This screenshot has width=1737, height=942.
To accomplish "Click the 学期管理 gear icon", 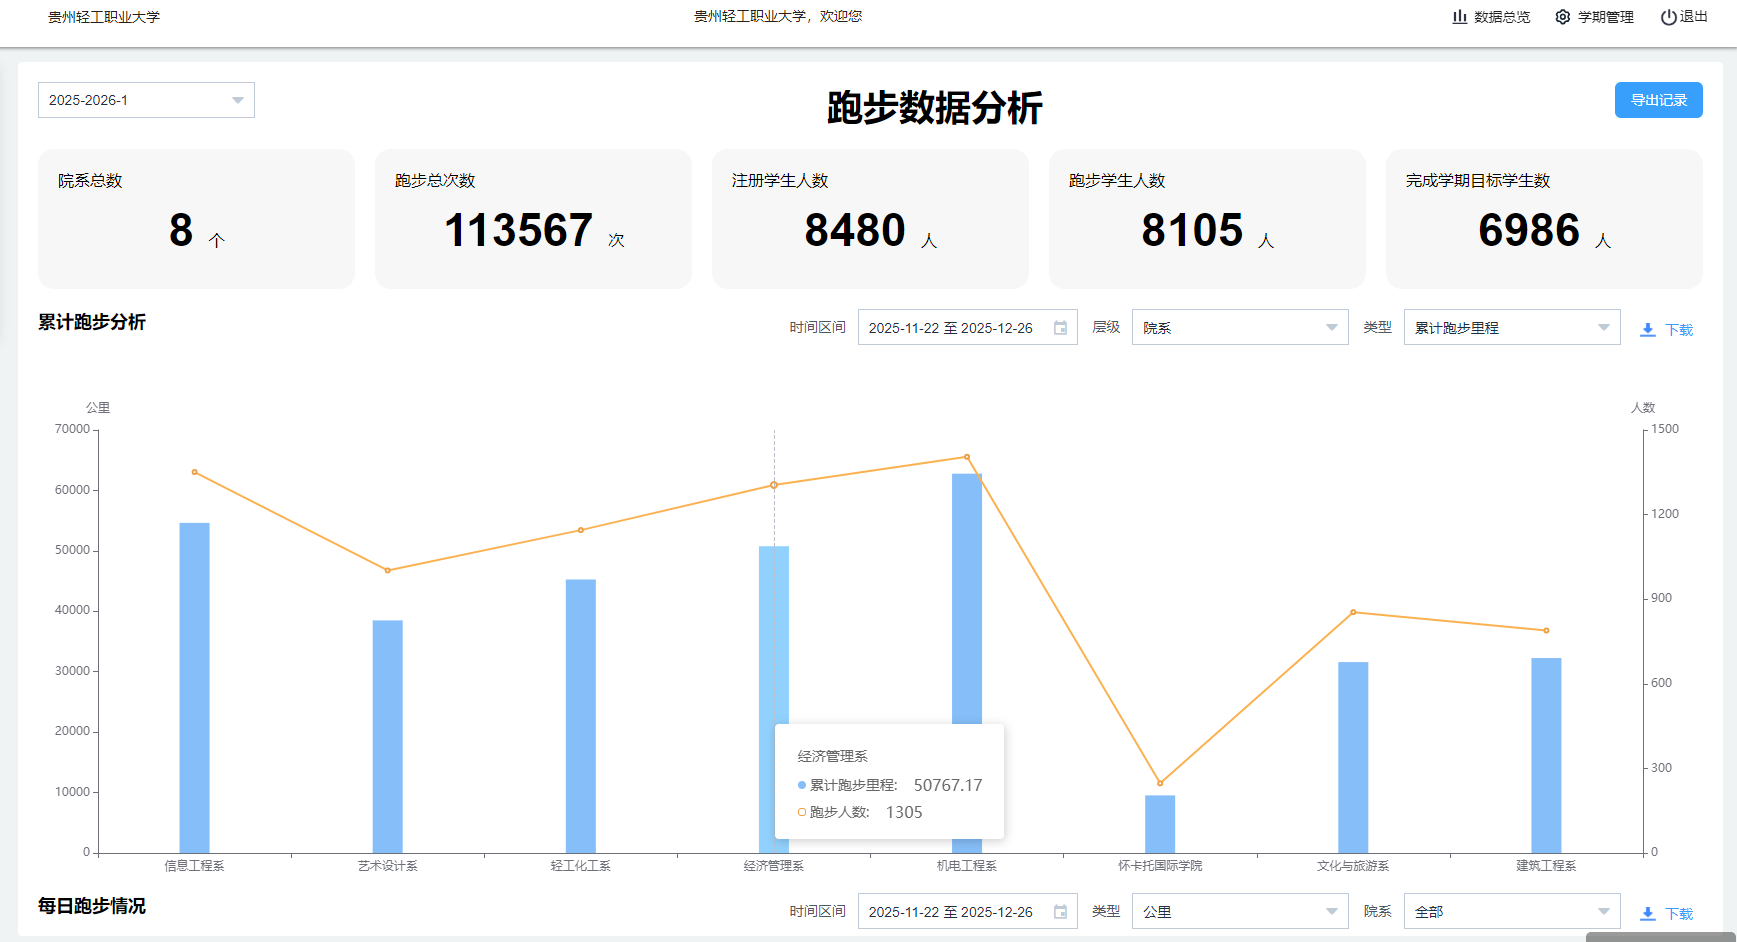I will click(x=1562, y=17).
